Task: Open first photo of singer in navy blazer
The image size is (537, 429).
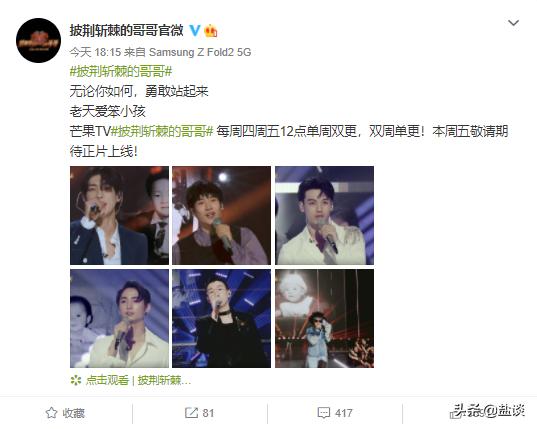Action: [x=120, y=215]
